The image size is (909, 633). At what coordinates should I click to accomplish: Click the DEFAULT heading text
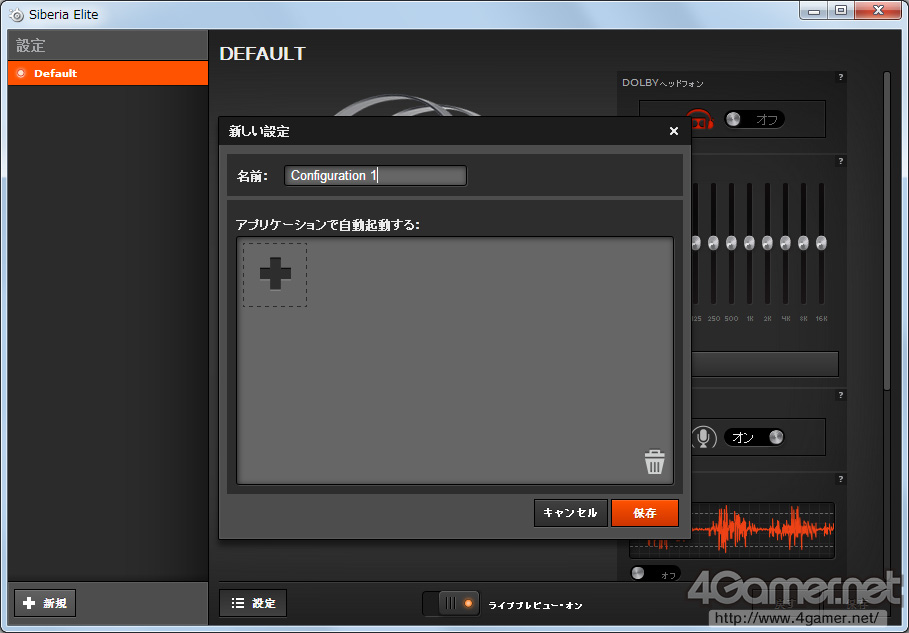[x=263, y=54]
